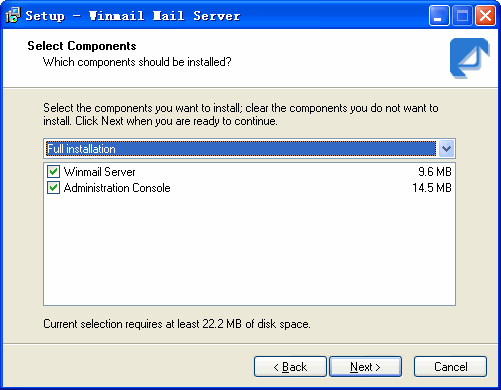Click empty area of components list
Viewport: 501px width, 390px height.
click(249, 250)
